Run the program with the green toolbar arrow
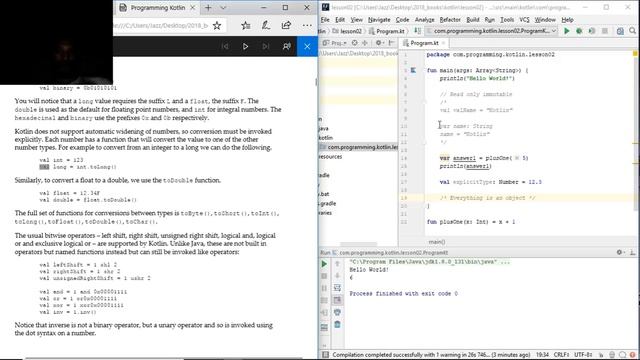Viewport: 640px width, 360px height. [x=567, y=31]
